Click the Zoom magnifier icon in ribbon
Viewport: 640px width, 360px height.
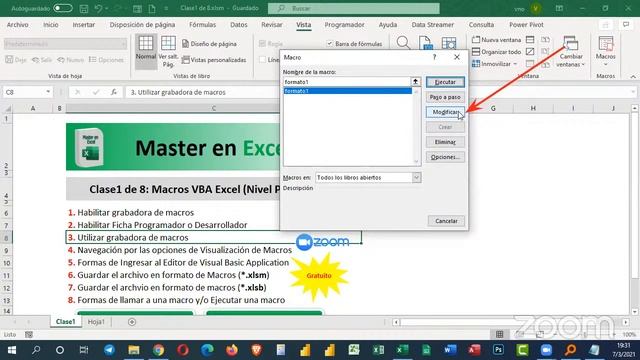click(x=403, y=42)
